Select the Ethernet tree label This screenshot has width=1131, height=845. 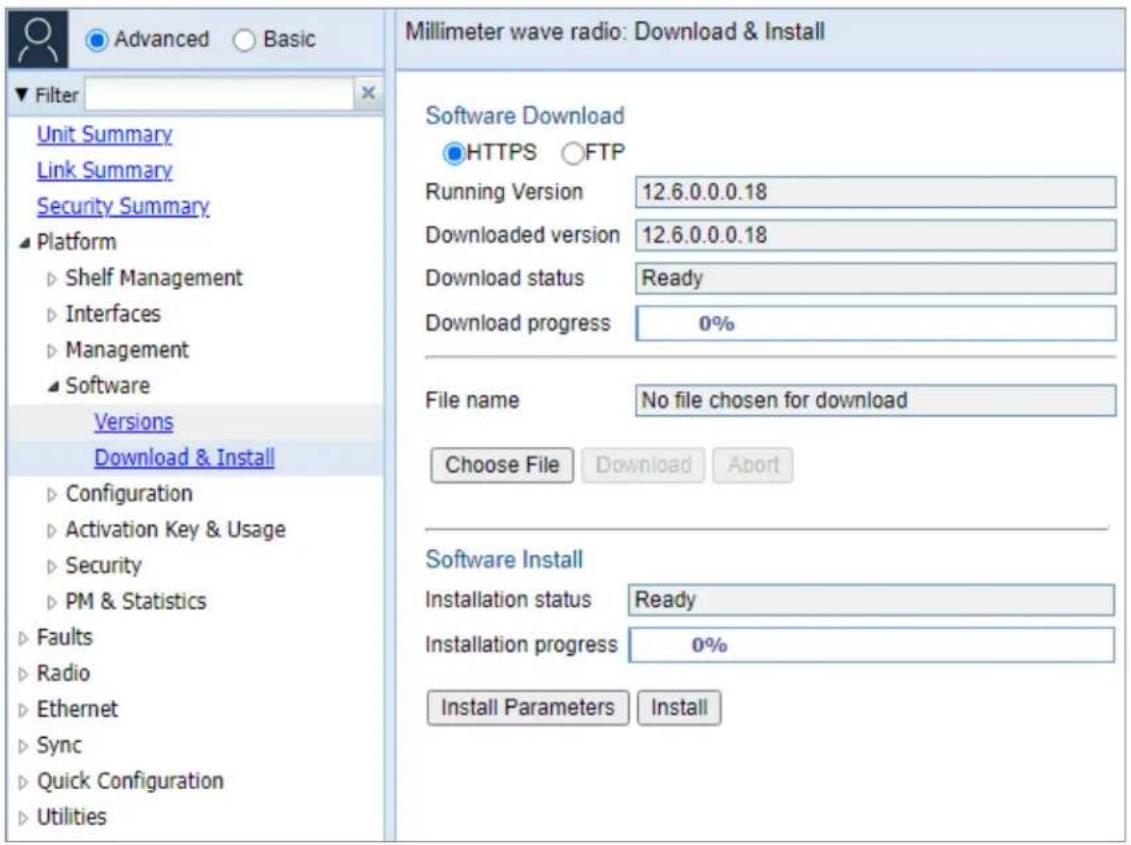coord(77,709)
